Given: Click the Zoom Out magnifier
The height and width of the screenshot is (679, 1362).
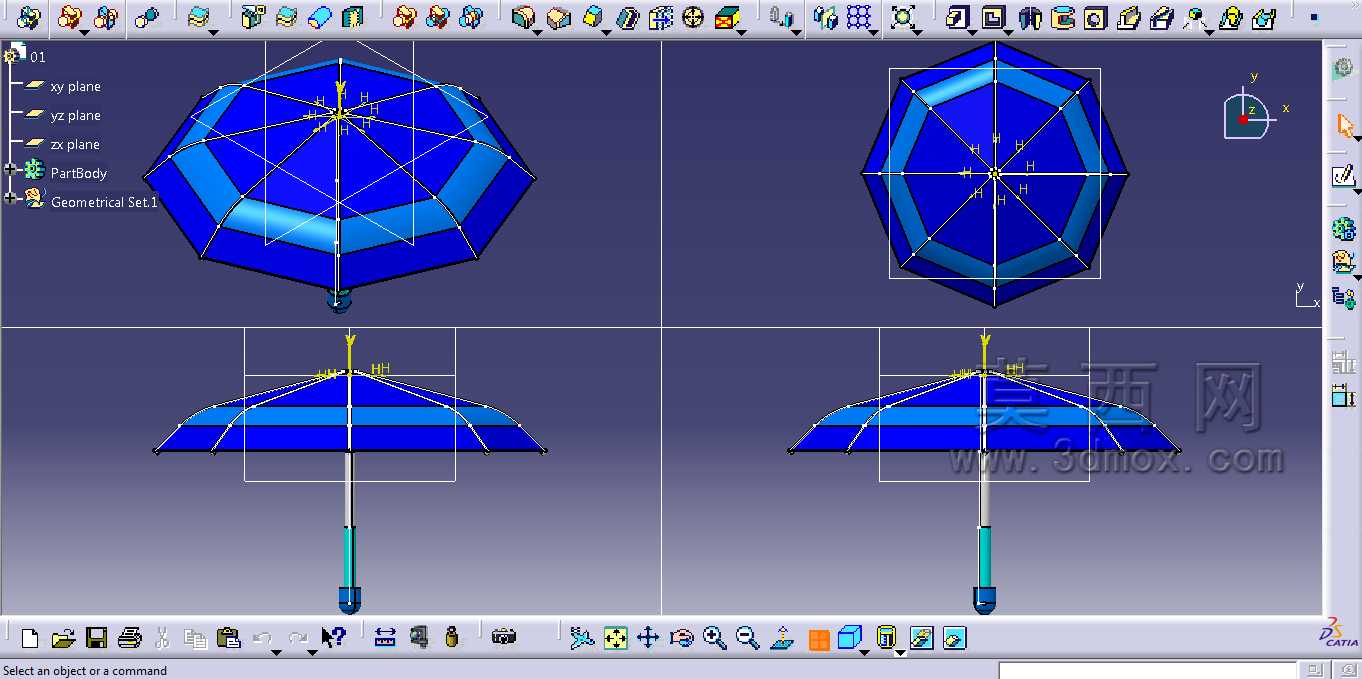Looking at the screenshot, I should point(747,638).
